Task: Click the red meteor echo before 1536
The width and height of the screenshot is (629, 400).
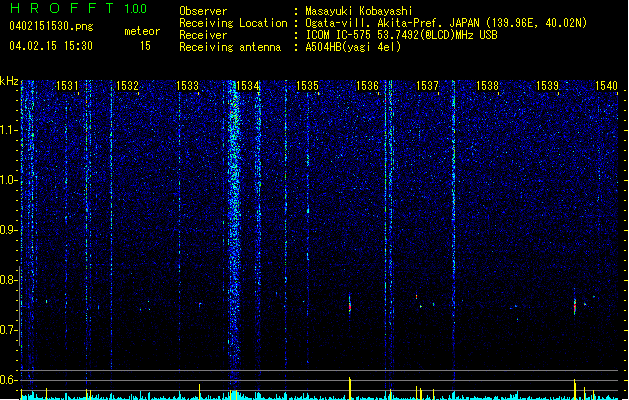Action: point(350,304)
